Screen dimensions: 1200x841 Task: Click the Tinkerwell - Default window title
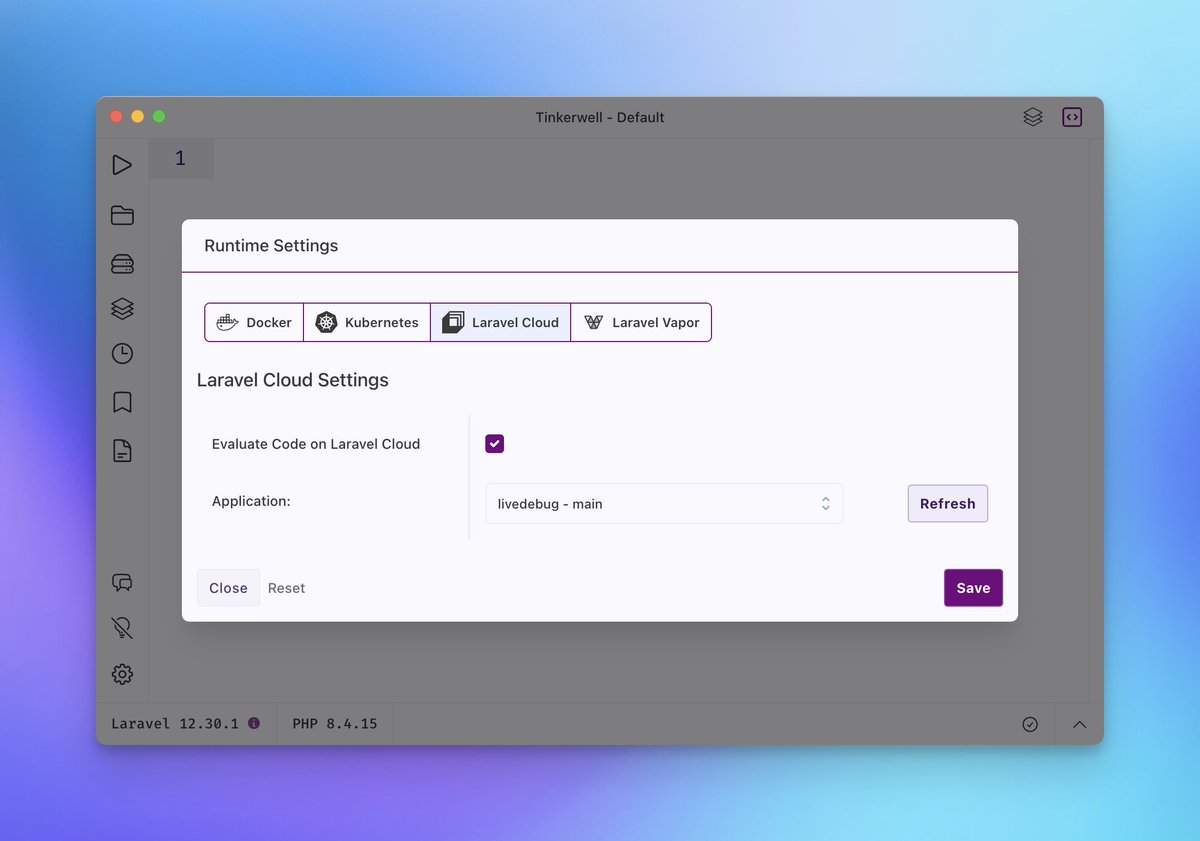coord(600,117)
